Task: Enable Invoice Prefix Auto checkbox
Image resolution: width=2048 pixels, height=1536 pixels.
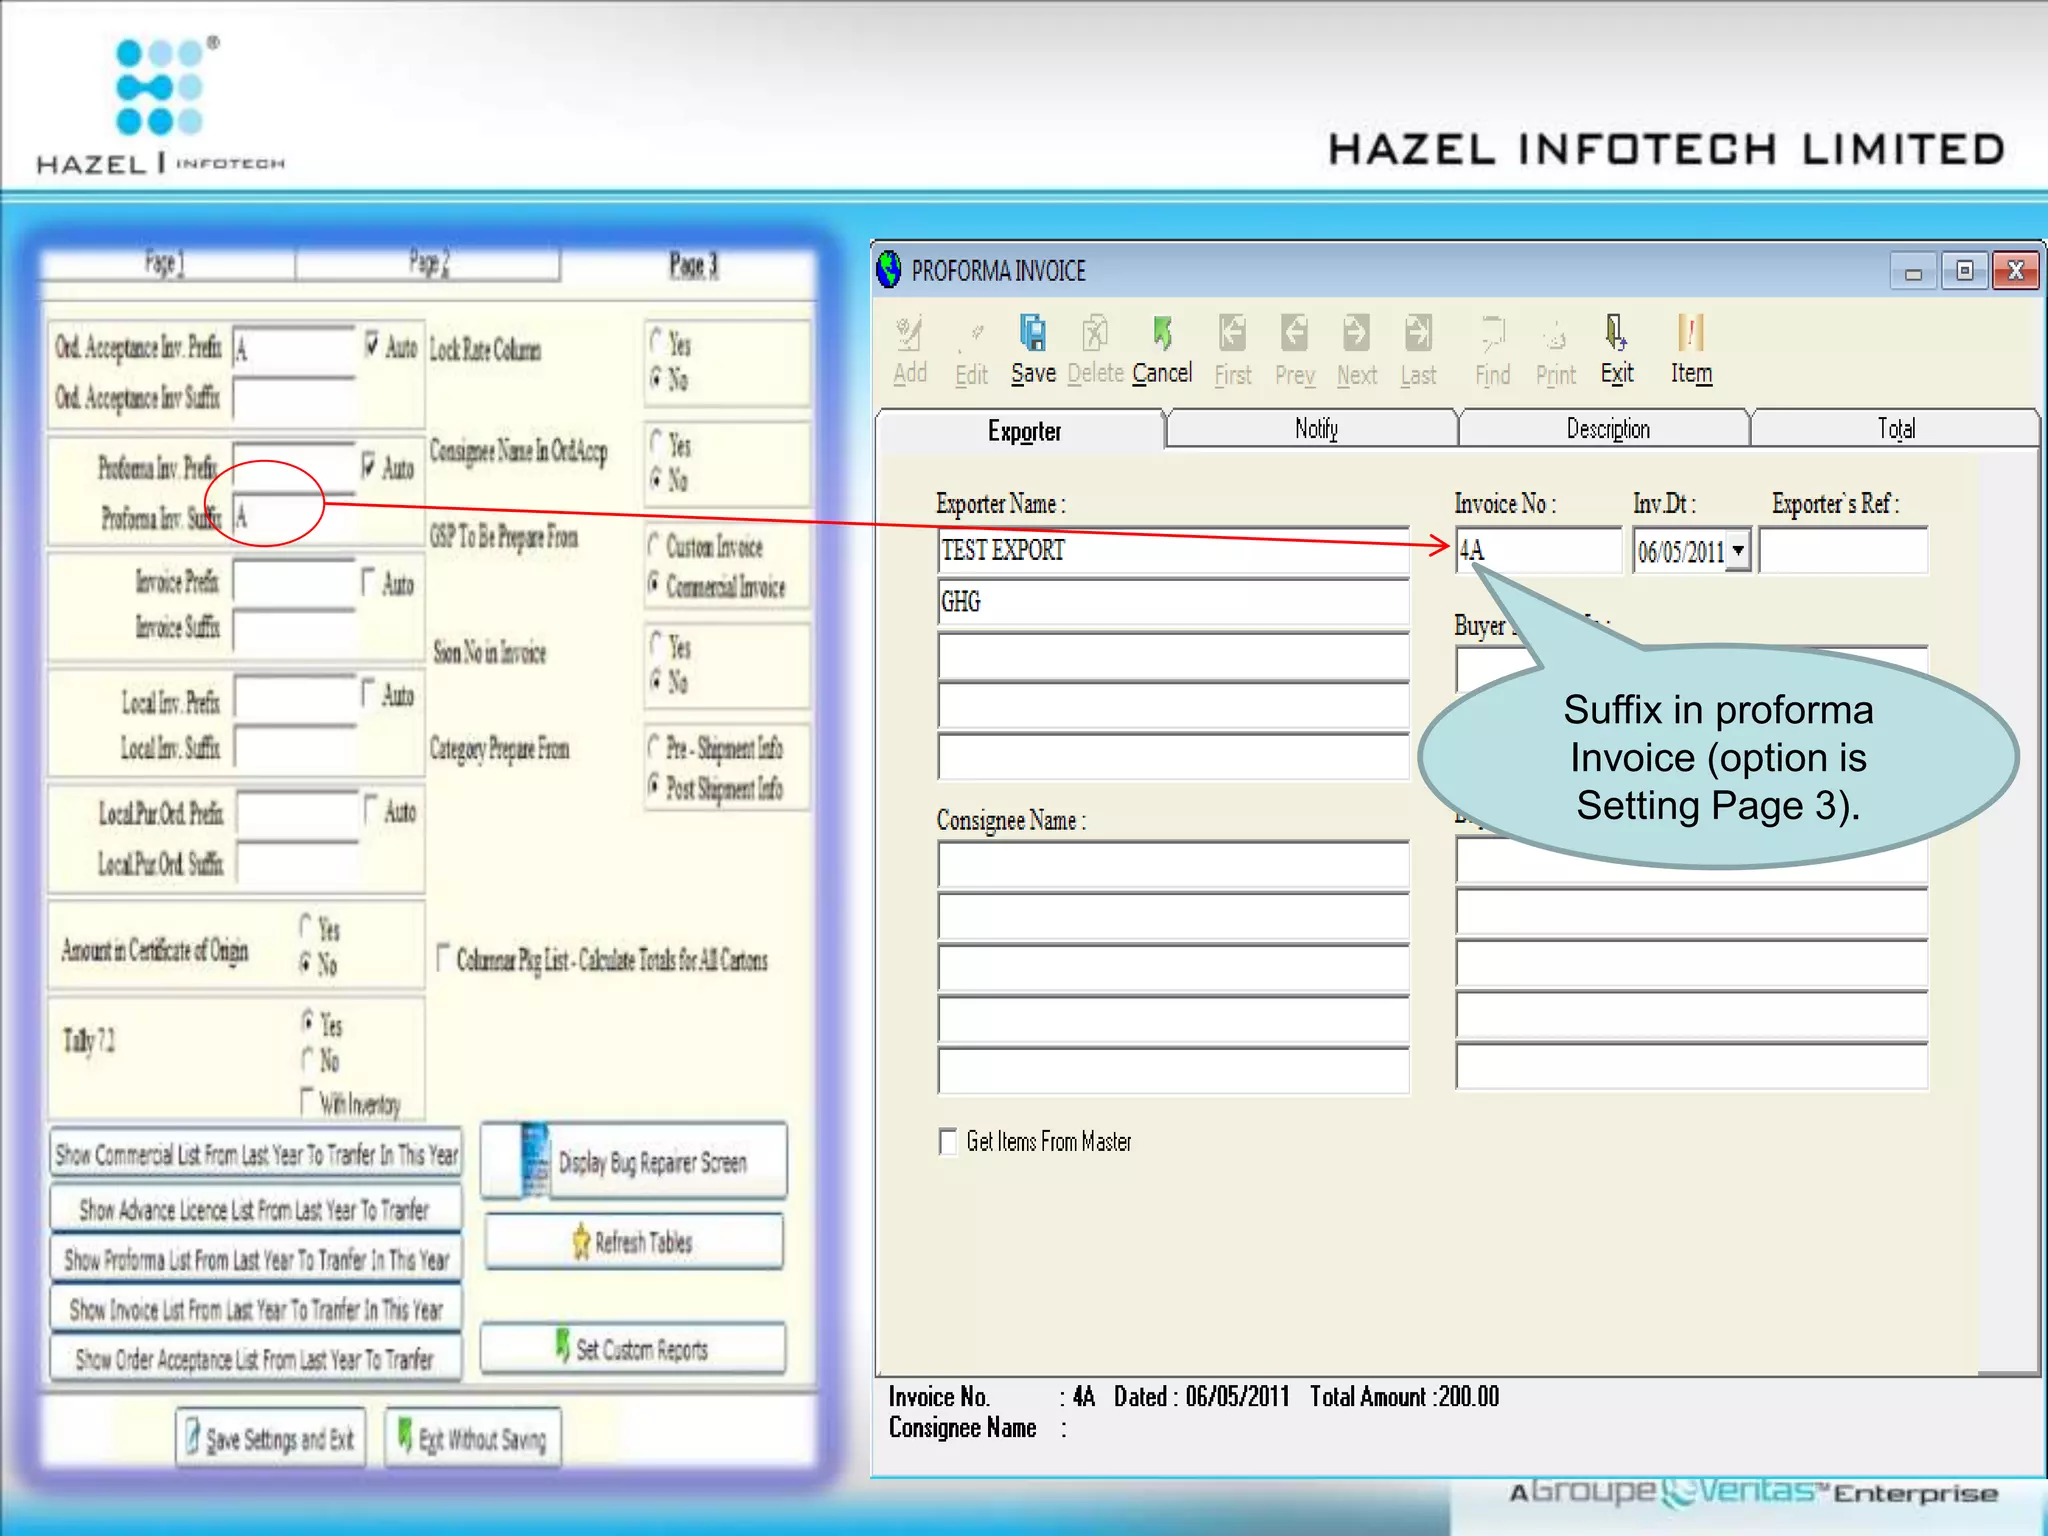Action: click(368, 582)
